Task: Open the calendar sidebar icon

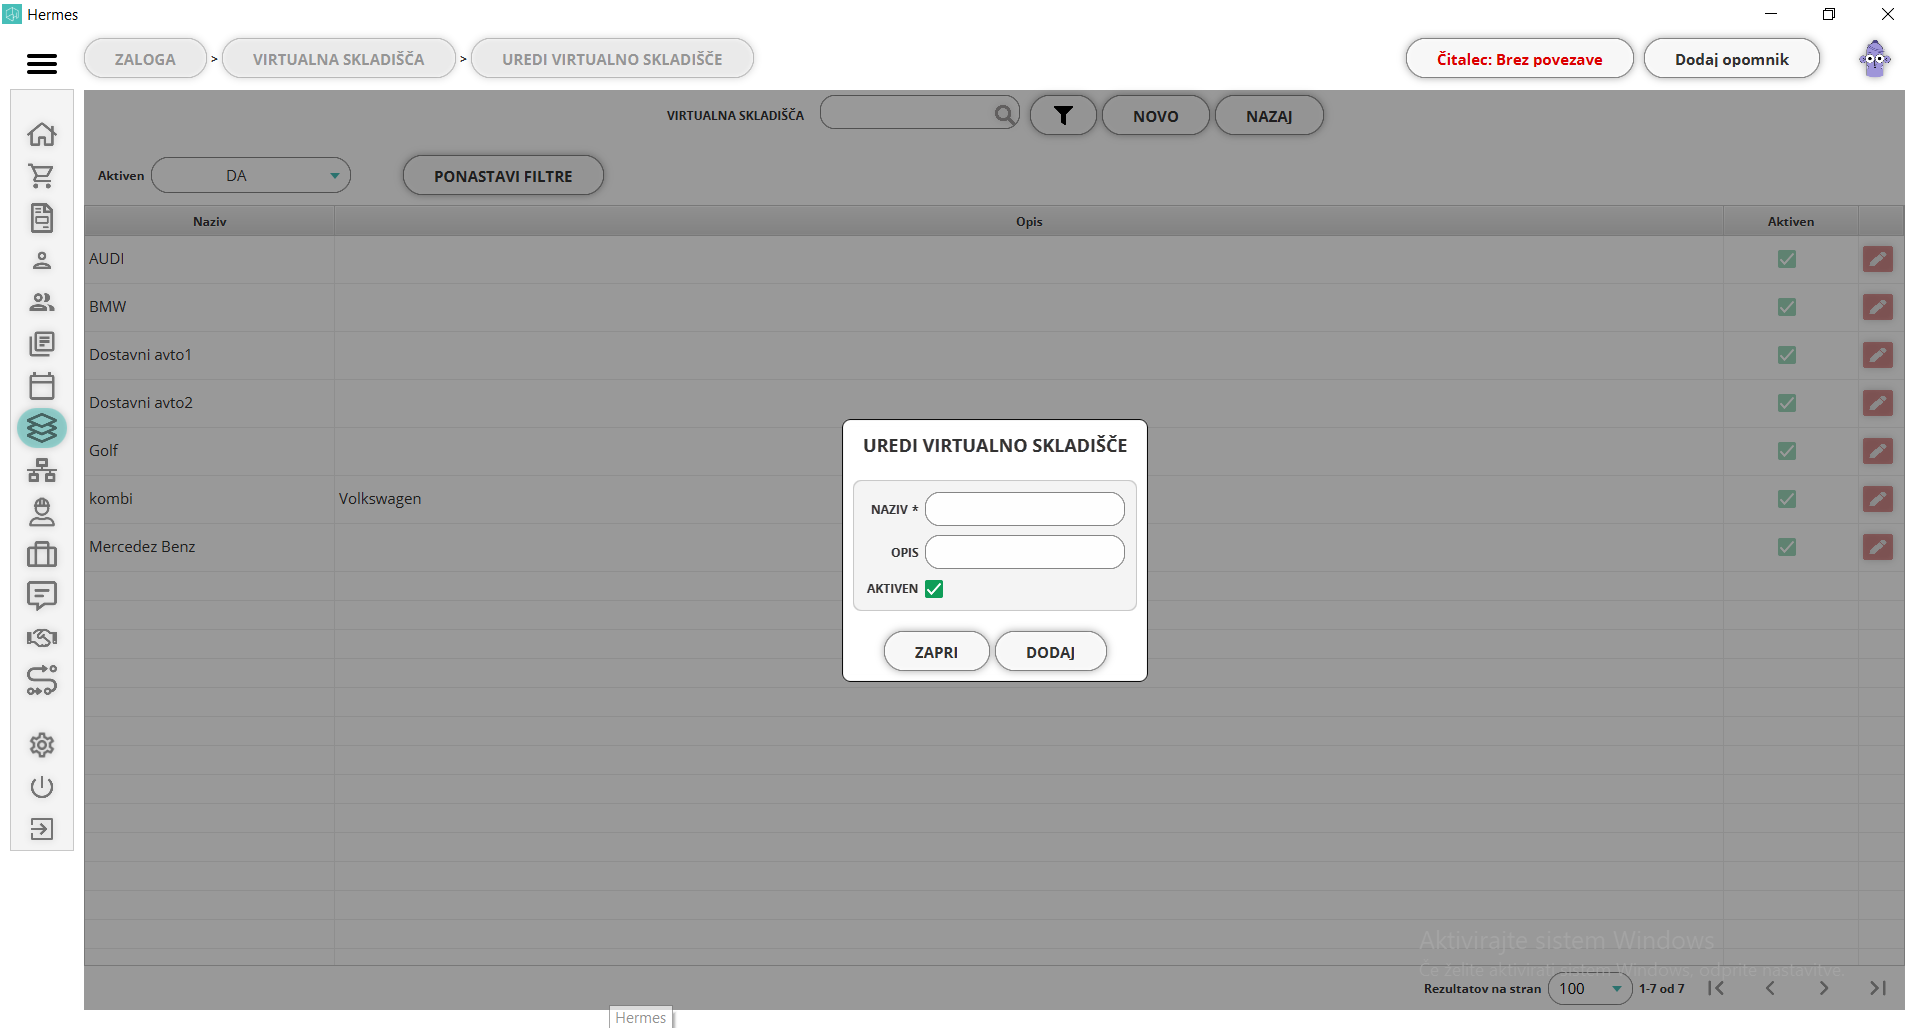Action: tap(42, 386)
